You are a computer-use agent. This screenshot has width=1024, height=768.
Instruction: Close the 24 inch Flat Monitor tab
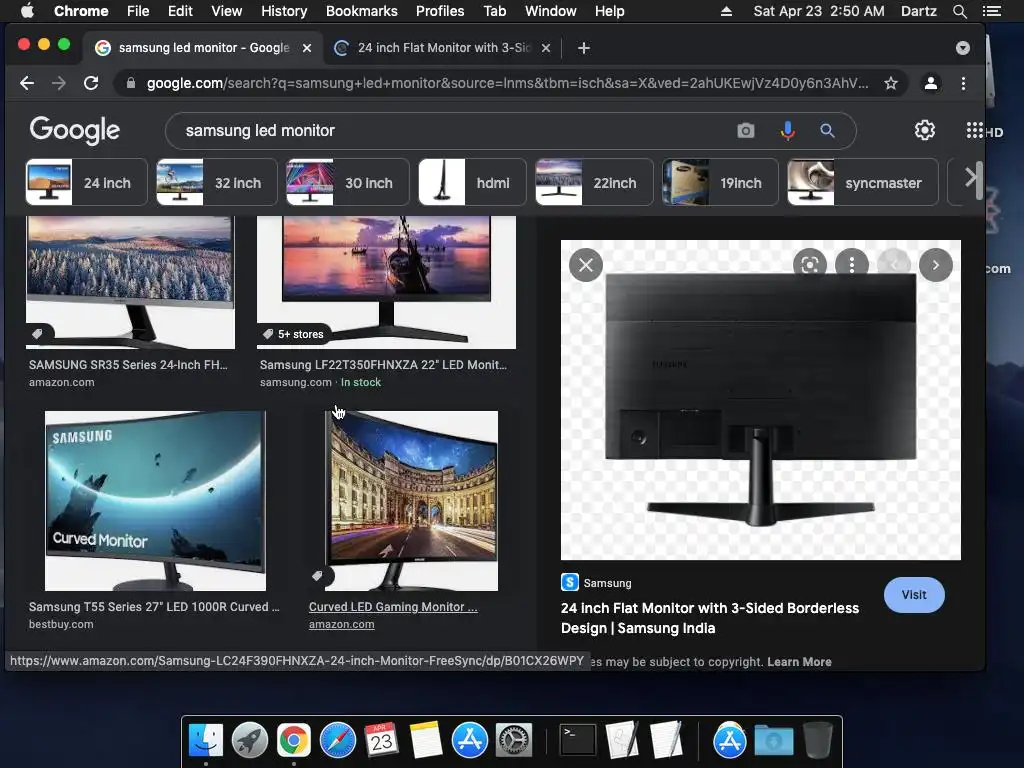tap(546, 48)
